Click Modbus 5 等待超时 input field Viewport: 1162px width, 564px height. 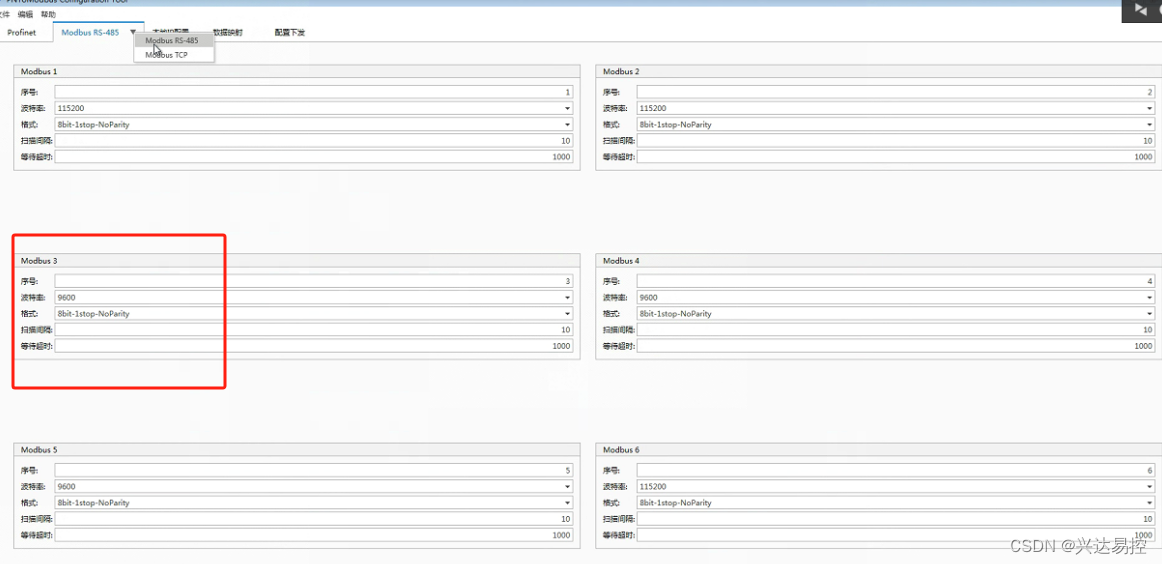point(313,535)
